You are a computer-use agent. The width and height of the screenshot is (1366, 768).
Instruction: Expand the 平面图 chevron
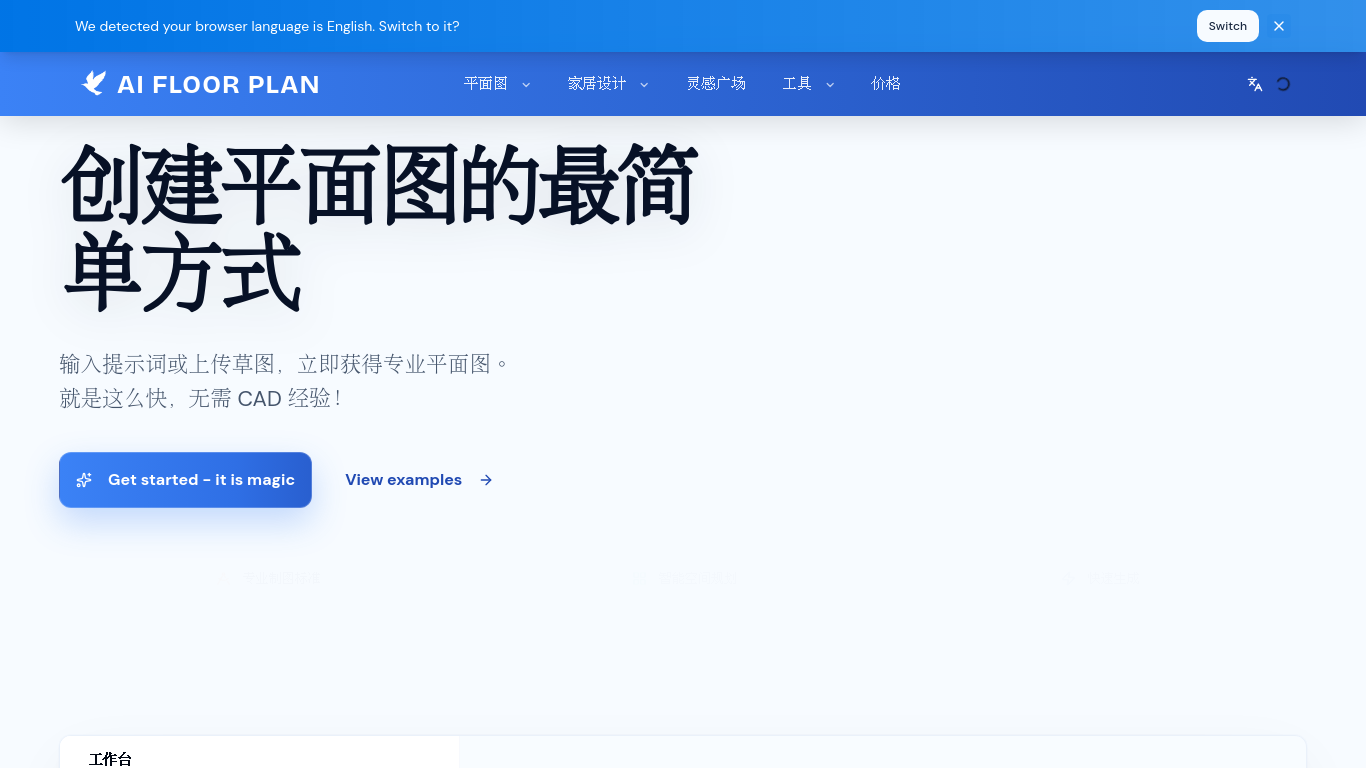point(526,84)
